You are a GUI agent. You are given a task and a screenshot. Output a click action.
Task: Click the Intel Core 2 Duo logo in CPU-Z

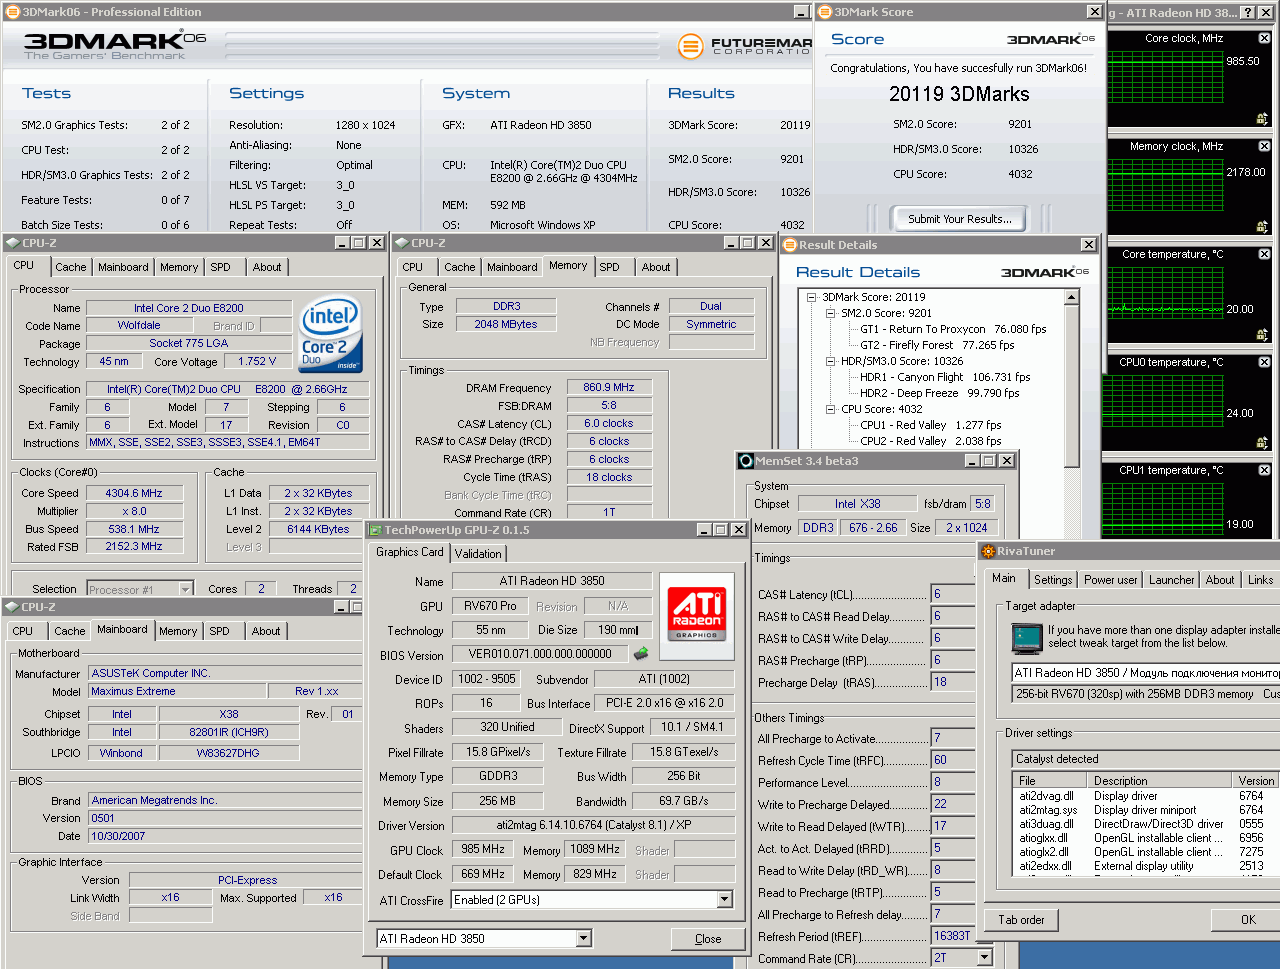(331, 334)
